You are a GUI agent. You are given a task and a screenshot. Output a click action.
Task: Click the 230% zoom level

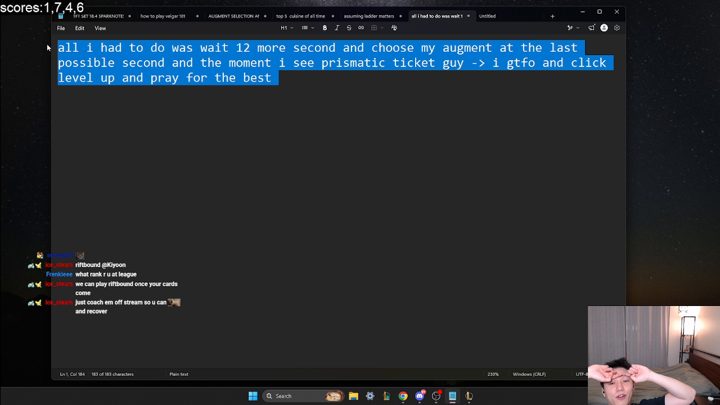pyautogui.click(x=493, y=374)
